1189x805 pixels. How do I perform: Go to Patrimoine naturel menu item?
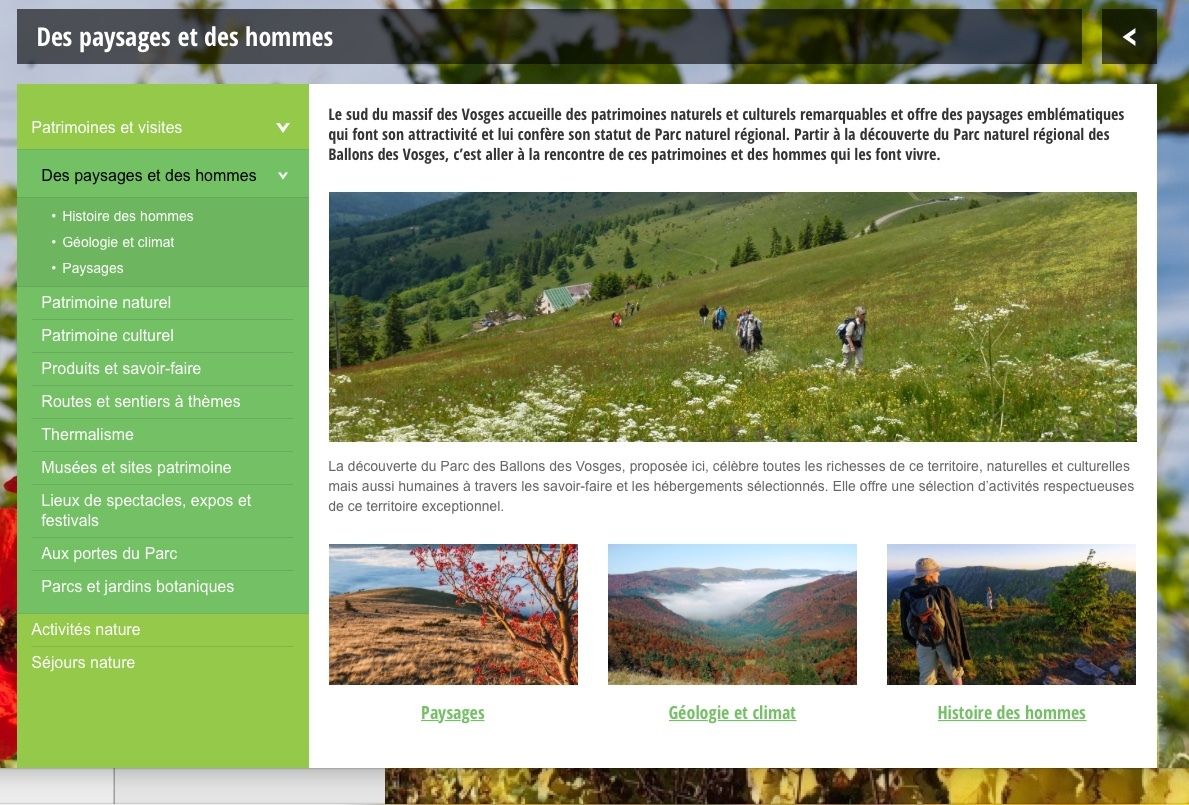click(105, 302)
